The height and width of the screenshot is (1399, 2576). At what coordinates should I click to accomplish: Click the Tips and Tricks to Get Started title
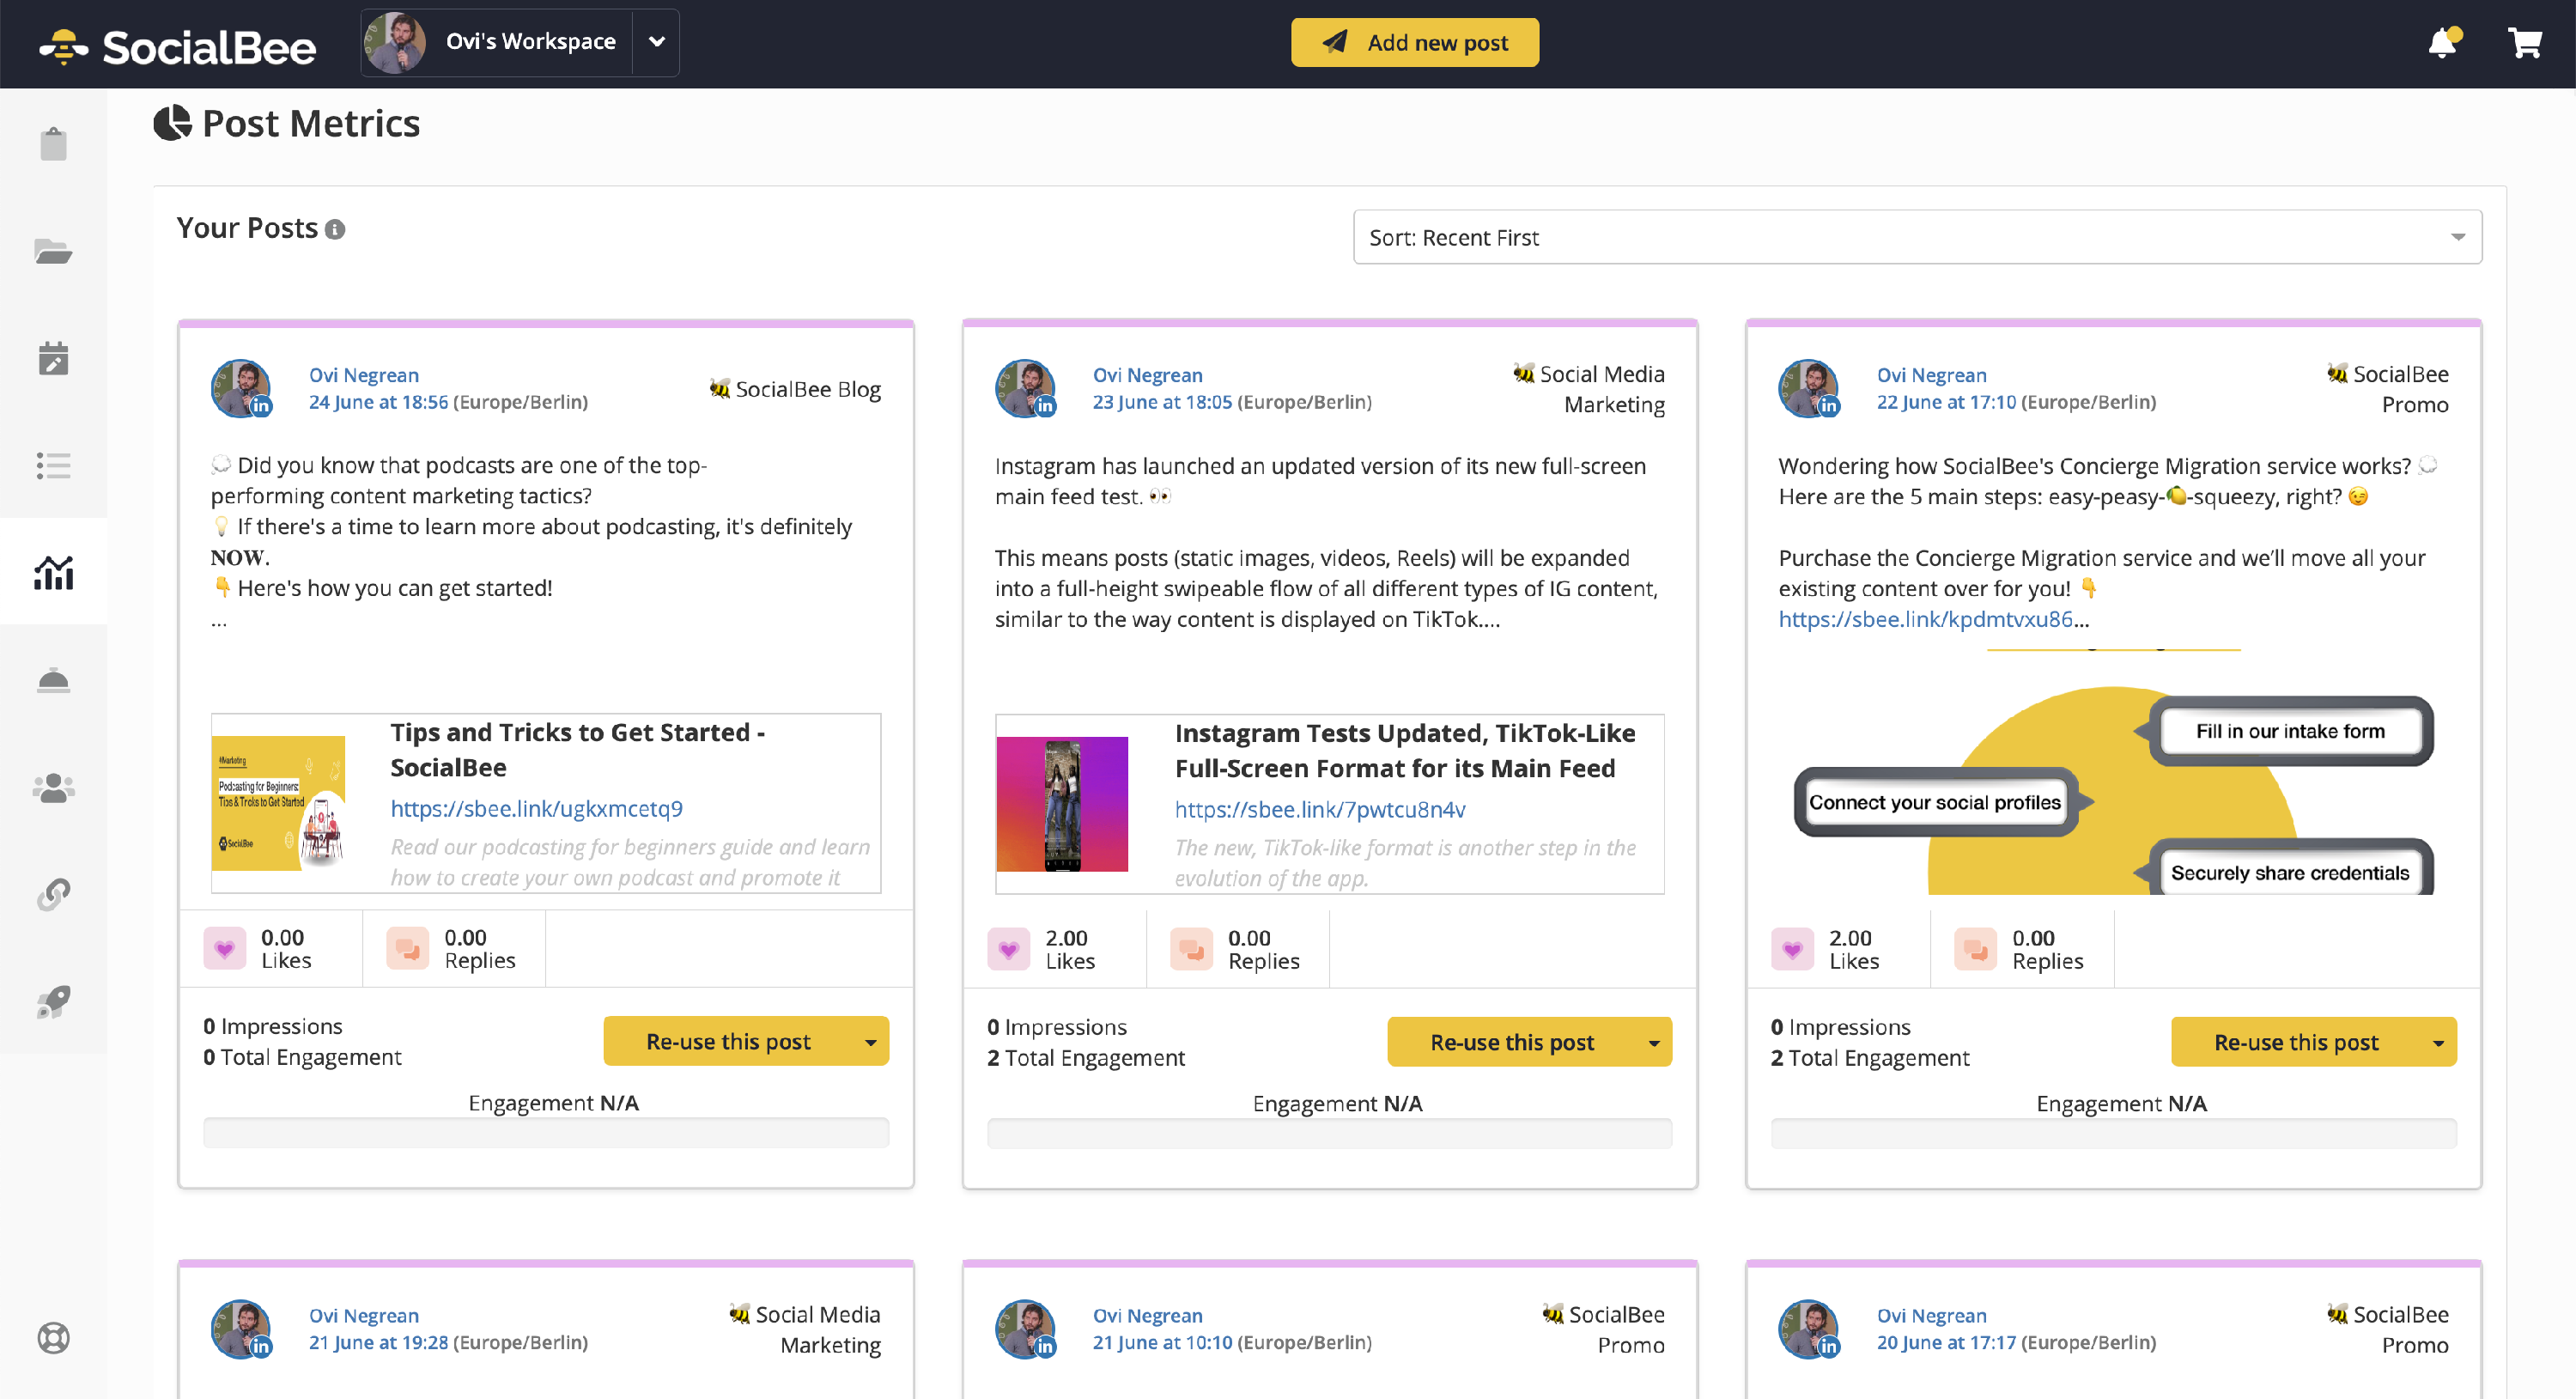577,750
